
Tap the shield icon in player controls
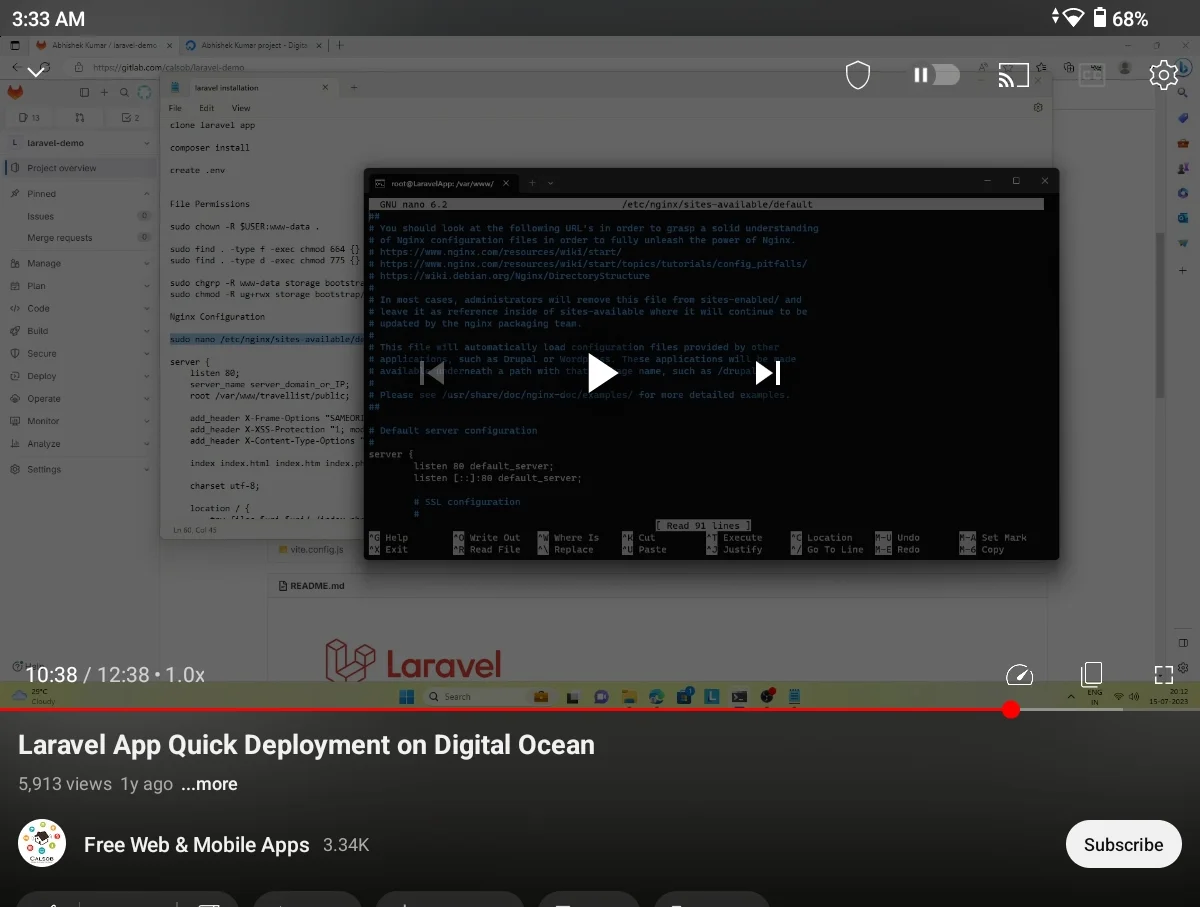pos(858,75)
